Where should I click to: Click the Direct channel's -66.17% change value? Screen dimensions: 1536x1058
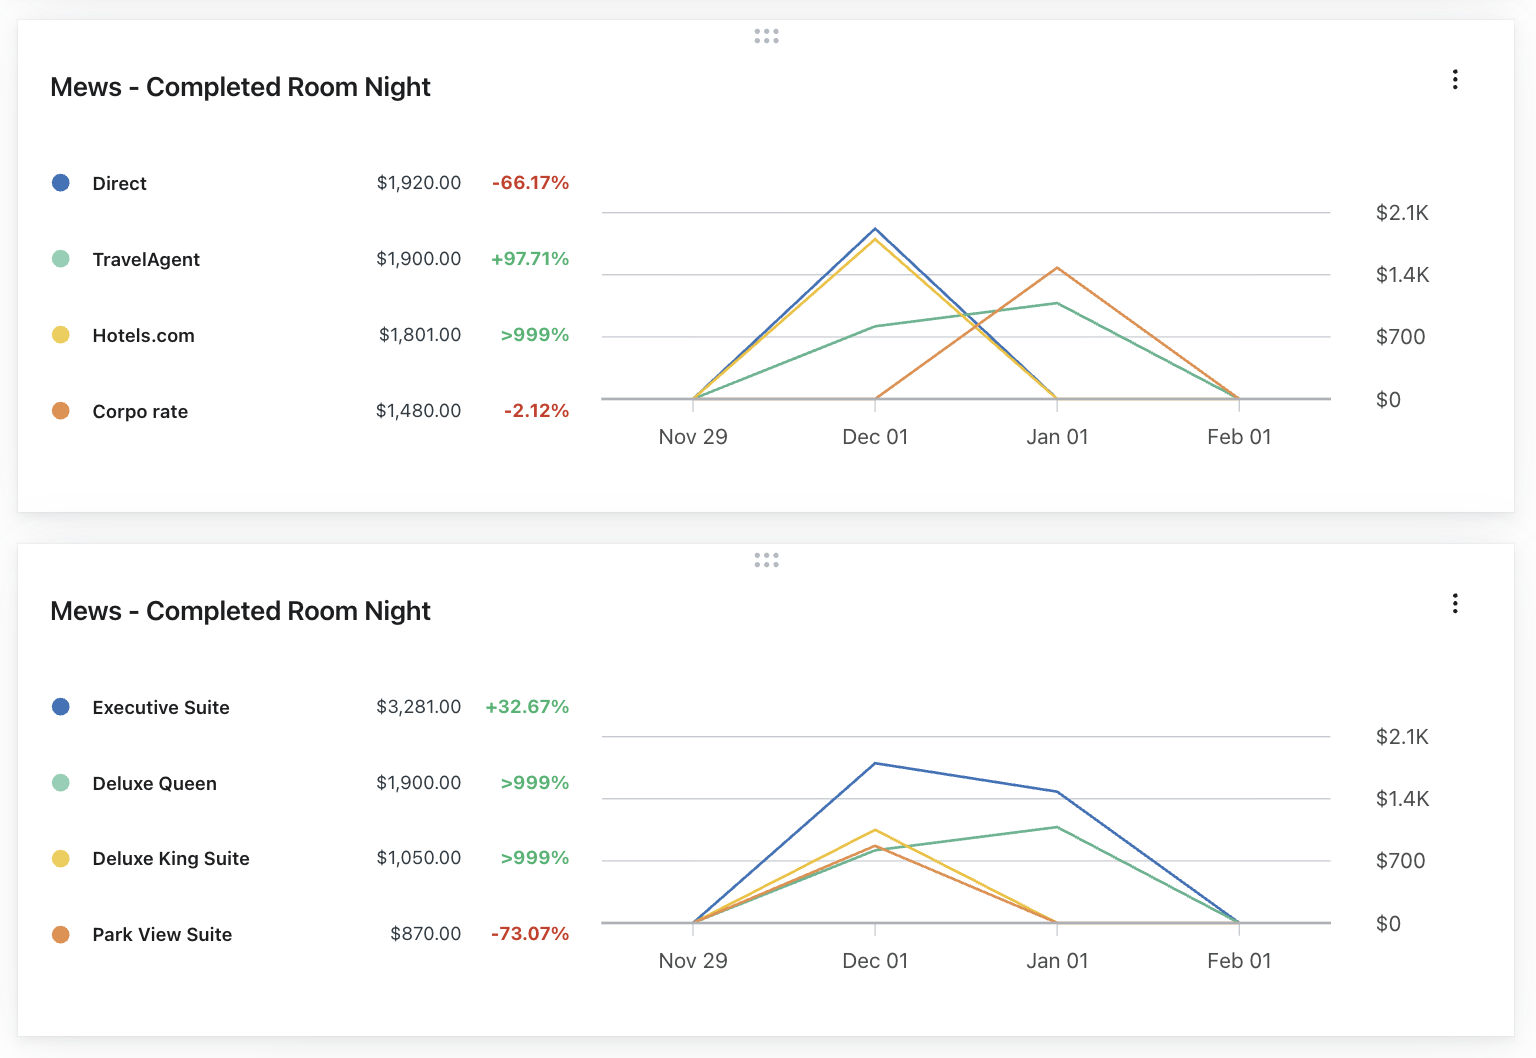[x=530, y=183]
